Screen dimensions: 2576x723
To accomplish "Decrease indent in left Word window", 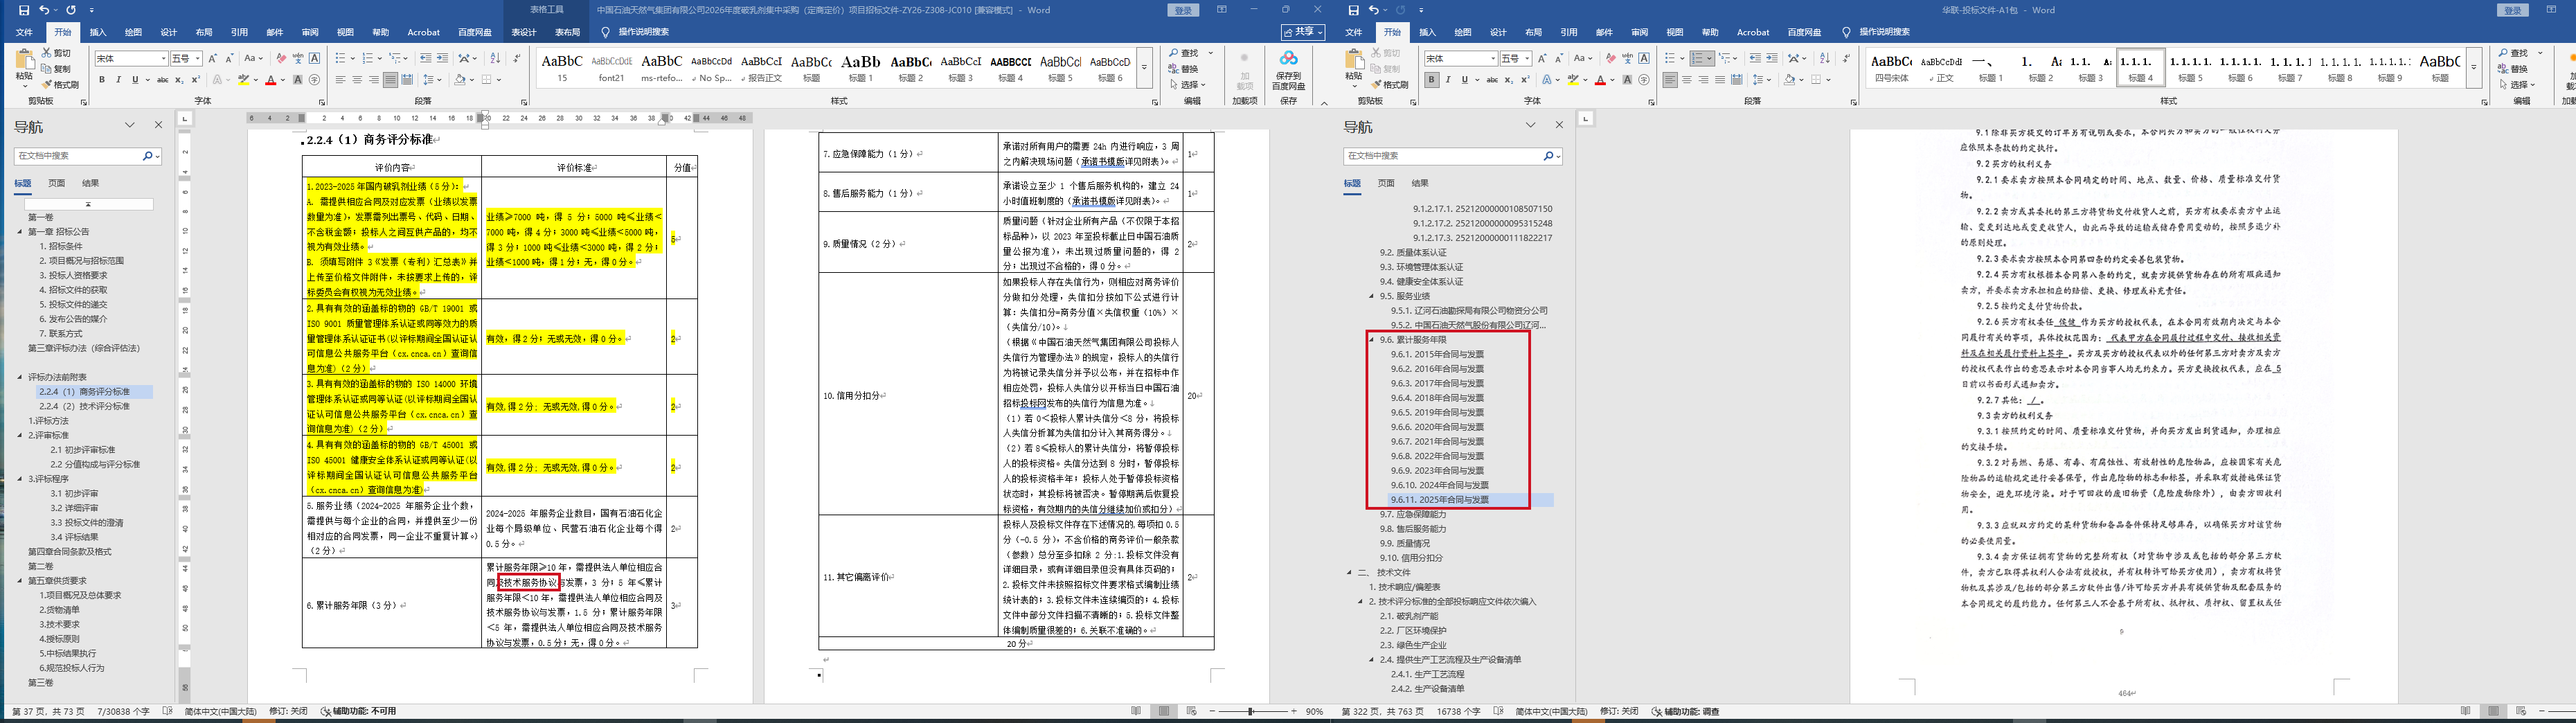I will (x=426, y=58).
